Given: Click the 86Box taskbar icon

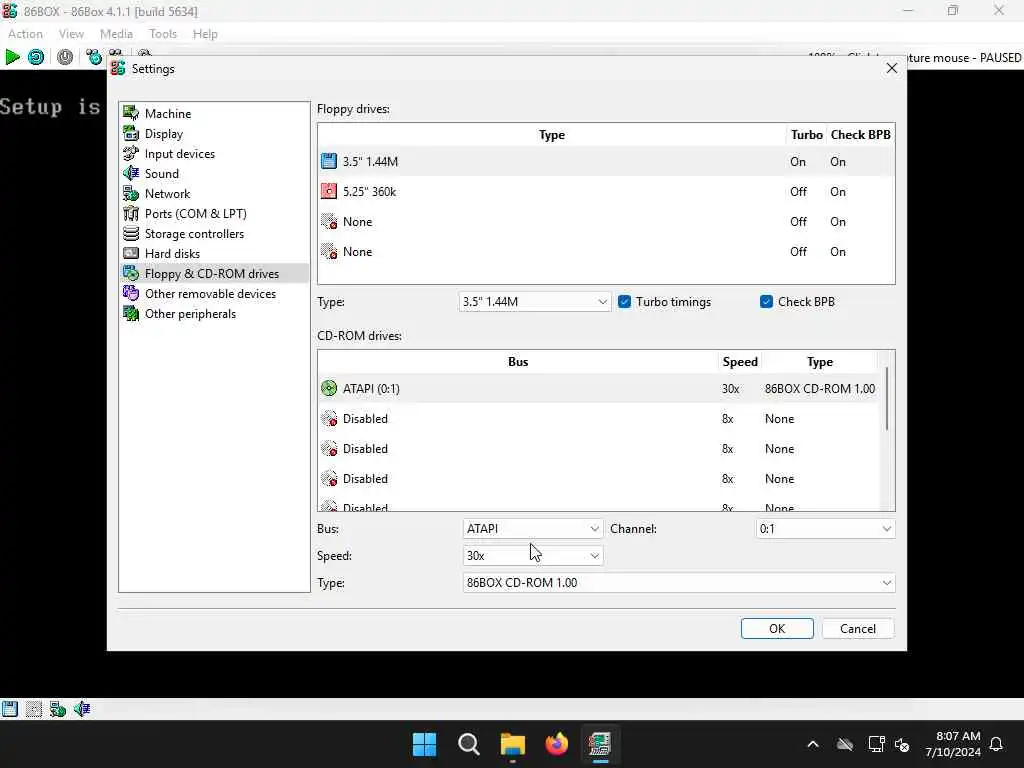Looking at the screenshot, I should (600, 744).
